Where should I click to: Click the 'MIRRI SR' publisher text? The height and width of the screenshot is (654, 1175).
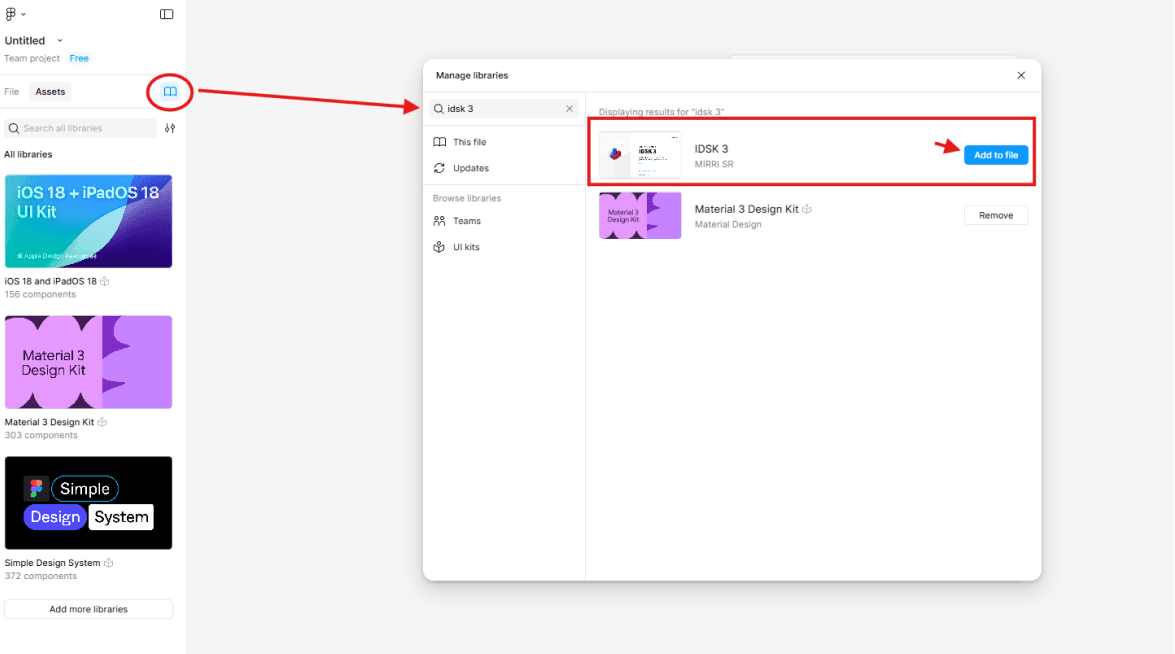(x=714, y=164)
